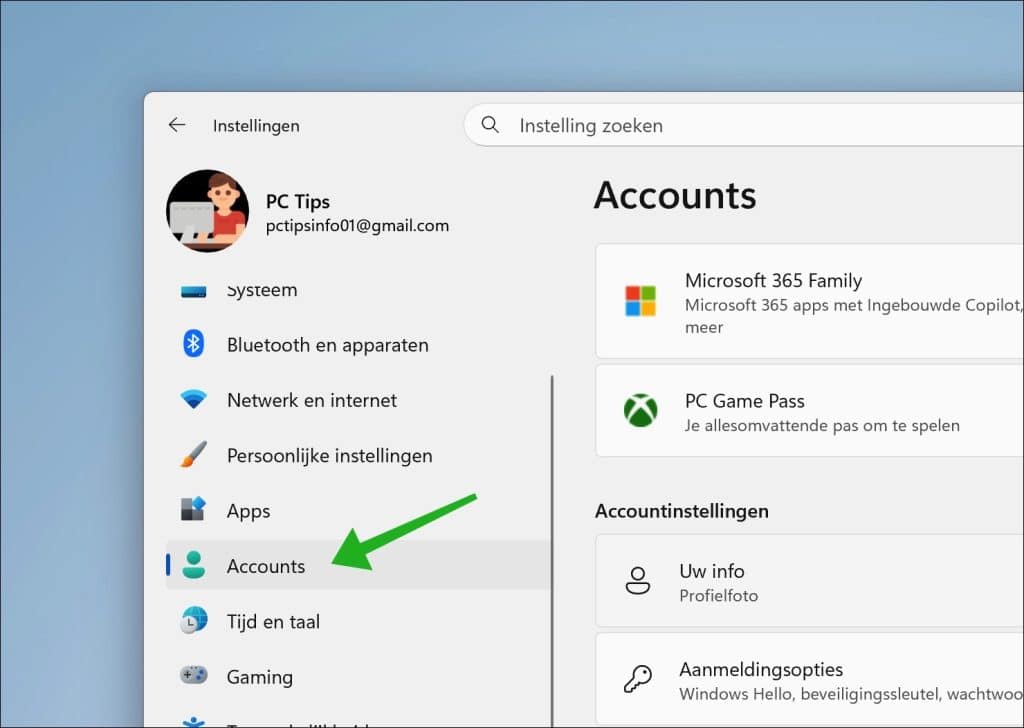Screen dimensions: 1024x728
Task: Click the search magnifier icon
Action: tap(490, 125)
